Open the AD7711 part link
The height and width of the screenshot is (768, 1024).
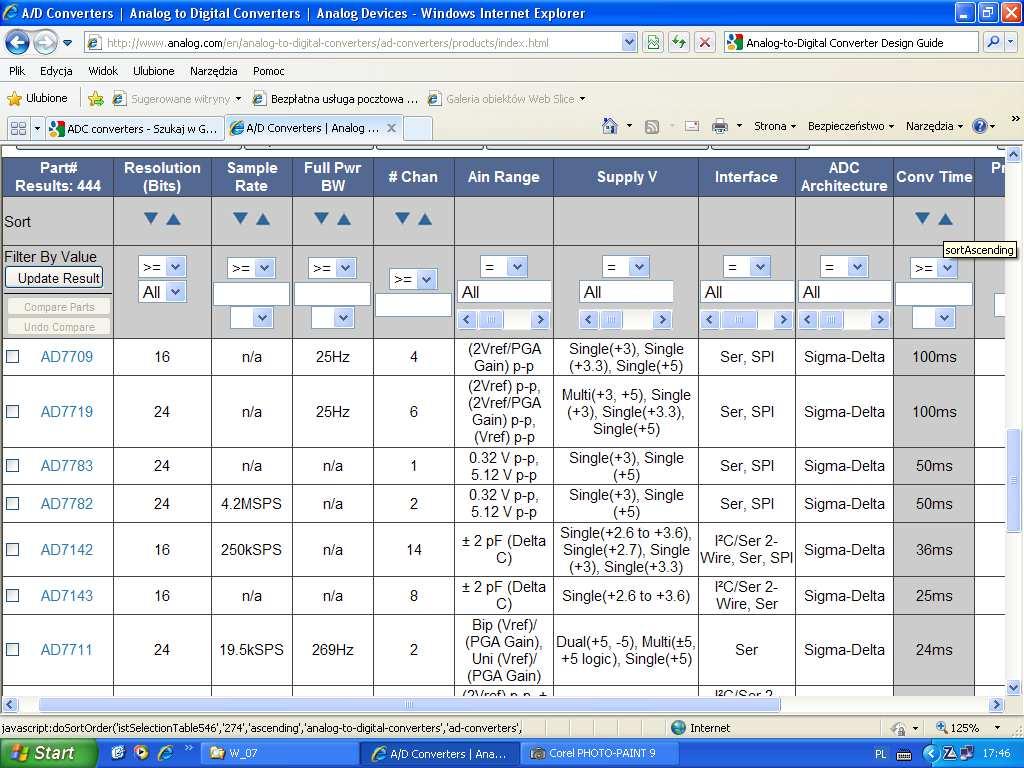[x=67, y=650]
